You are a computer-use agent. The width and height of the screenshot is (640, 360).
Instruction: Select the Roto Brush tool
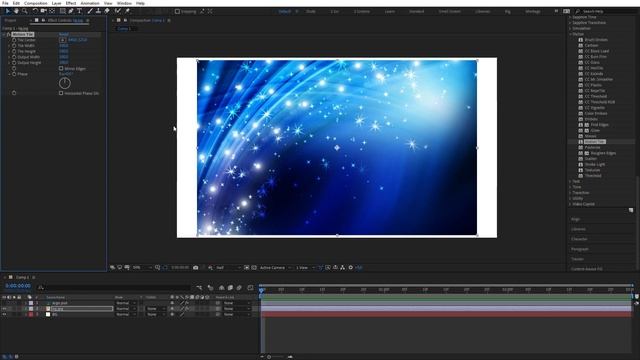118,11
